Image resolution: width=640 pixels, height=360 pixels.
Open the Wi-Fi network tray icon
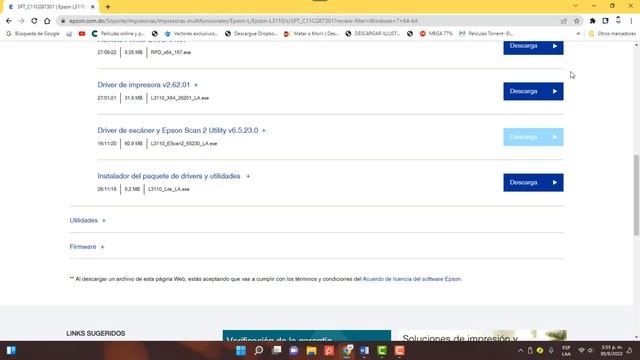click(582, 351)
